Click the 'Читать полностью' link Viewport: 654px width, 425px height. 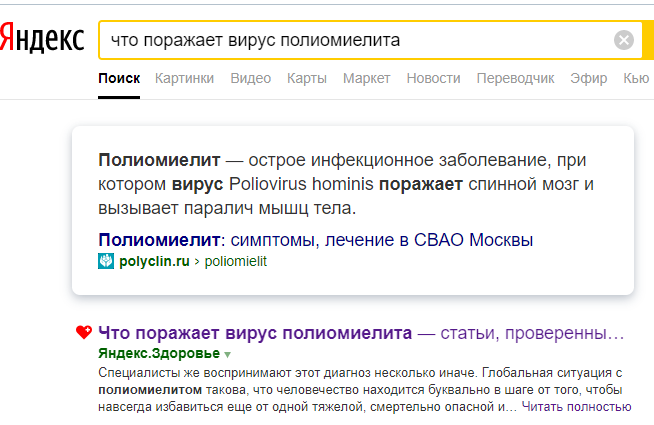click(x=577, y=407)
